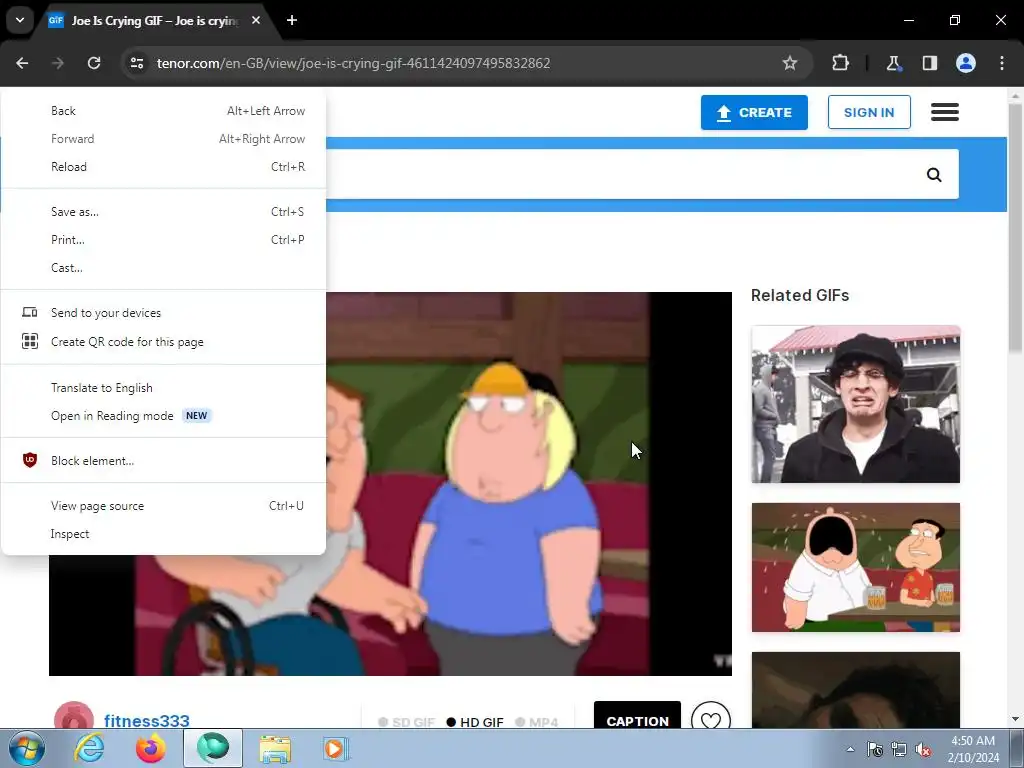The image size is (1024, 768).
Task: Click the Action Center flag tray icon
Action: coord(874,749)
